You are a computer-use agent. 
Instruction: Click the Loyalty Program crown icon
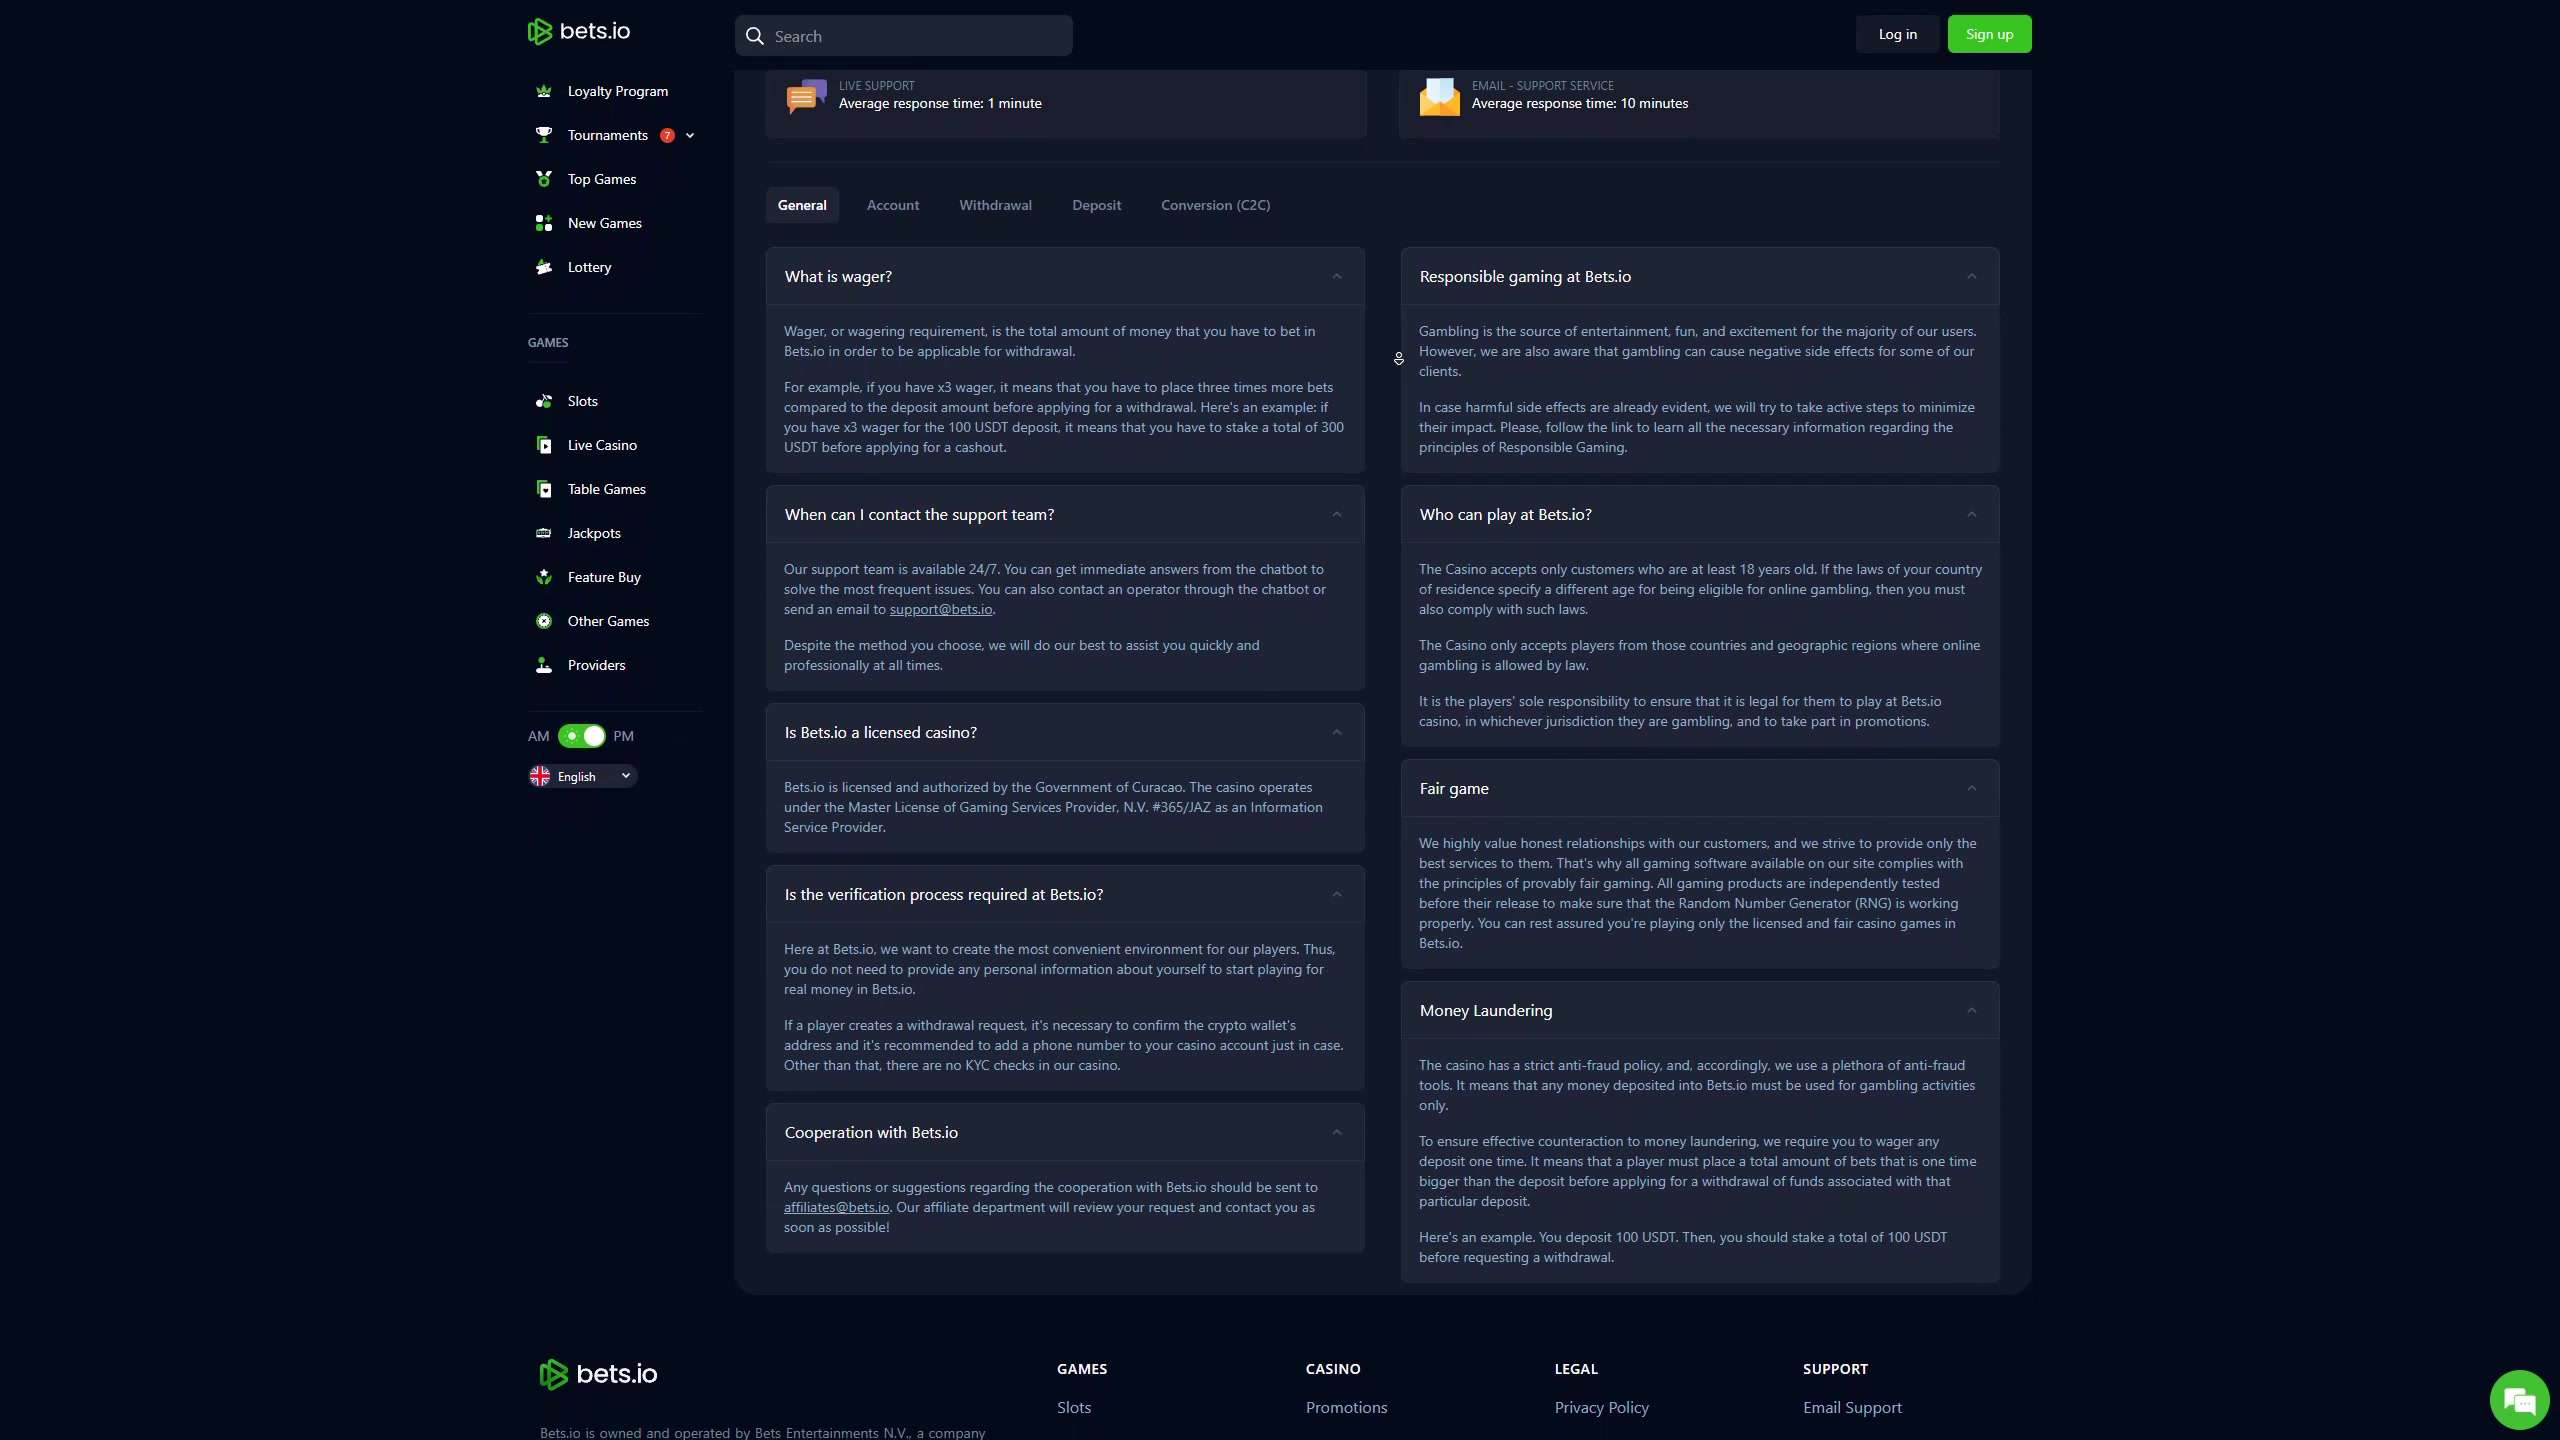click(544, 91)
